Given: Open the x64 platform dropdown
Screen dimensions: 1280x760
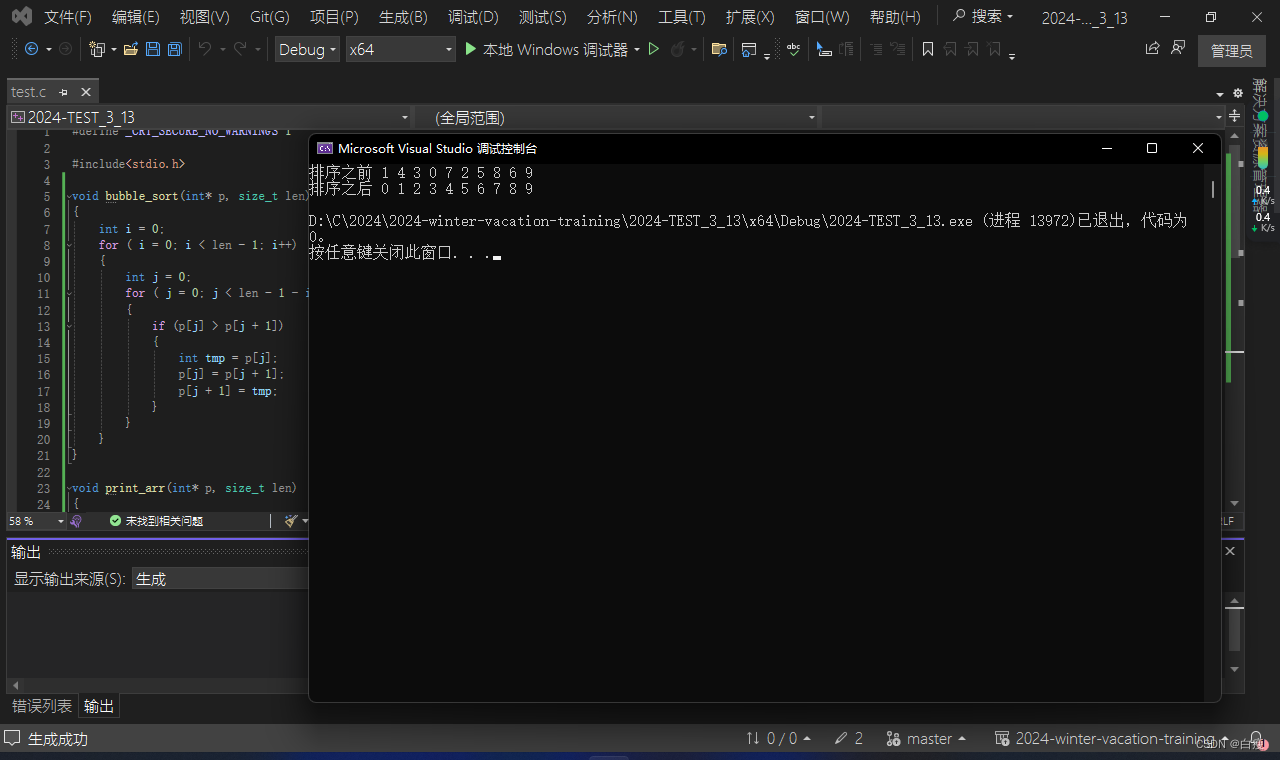Looking at the screenshot, I should tap(400, 49).
